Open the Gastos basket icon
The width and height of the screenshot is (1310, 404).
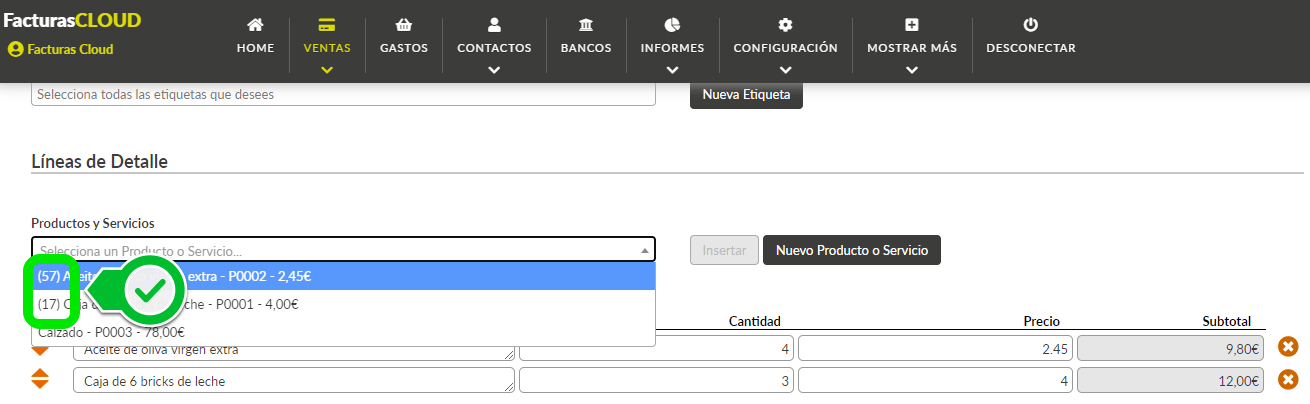click(x=403, y=25)
